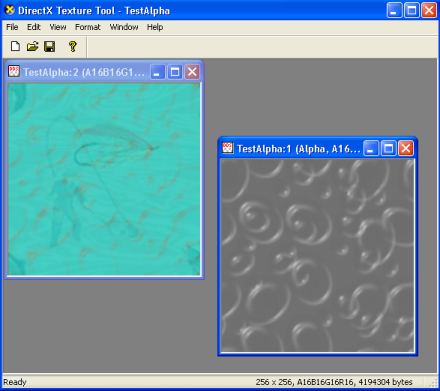Open the Edit menu
Image resolution: width=440 pixels, height=391 pixels.
point(34,27)
